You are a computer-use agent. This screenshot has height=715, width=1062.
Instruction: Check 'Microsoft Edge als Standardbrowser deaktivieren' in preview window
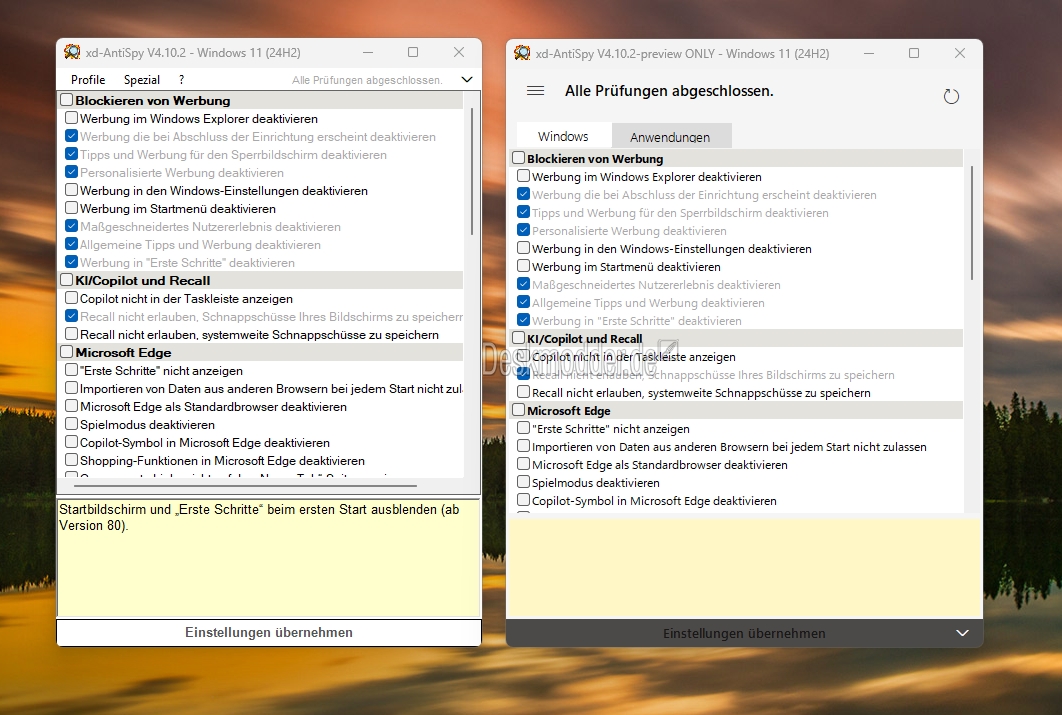523,464
